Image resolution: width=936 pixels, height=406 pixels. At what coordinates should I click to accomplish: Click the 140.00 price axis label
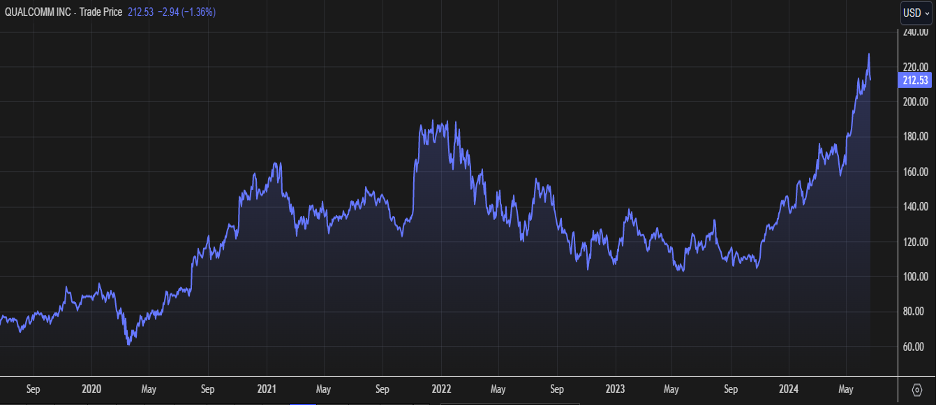916,207
